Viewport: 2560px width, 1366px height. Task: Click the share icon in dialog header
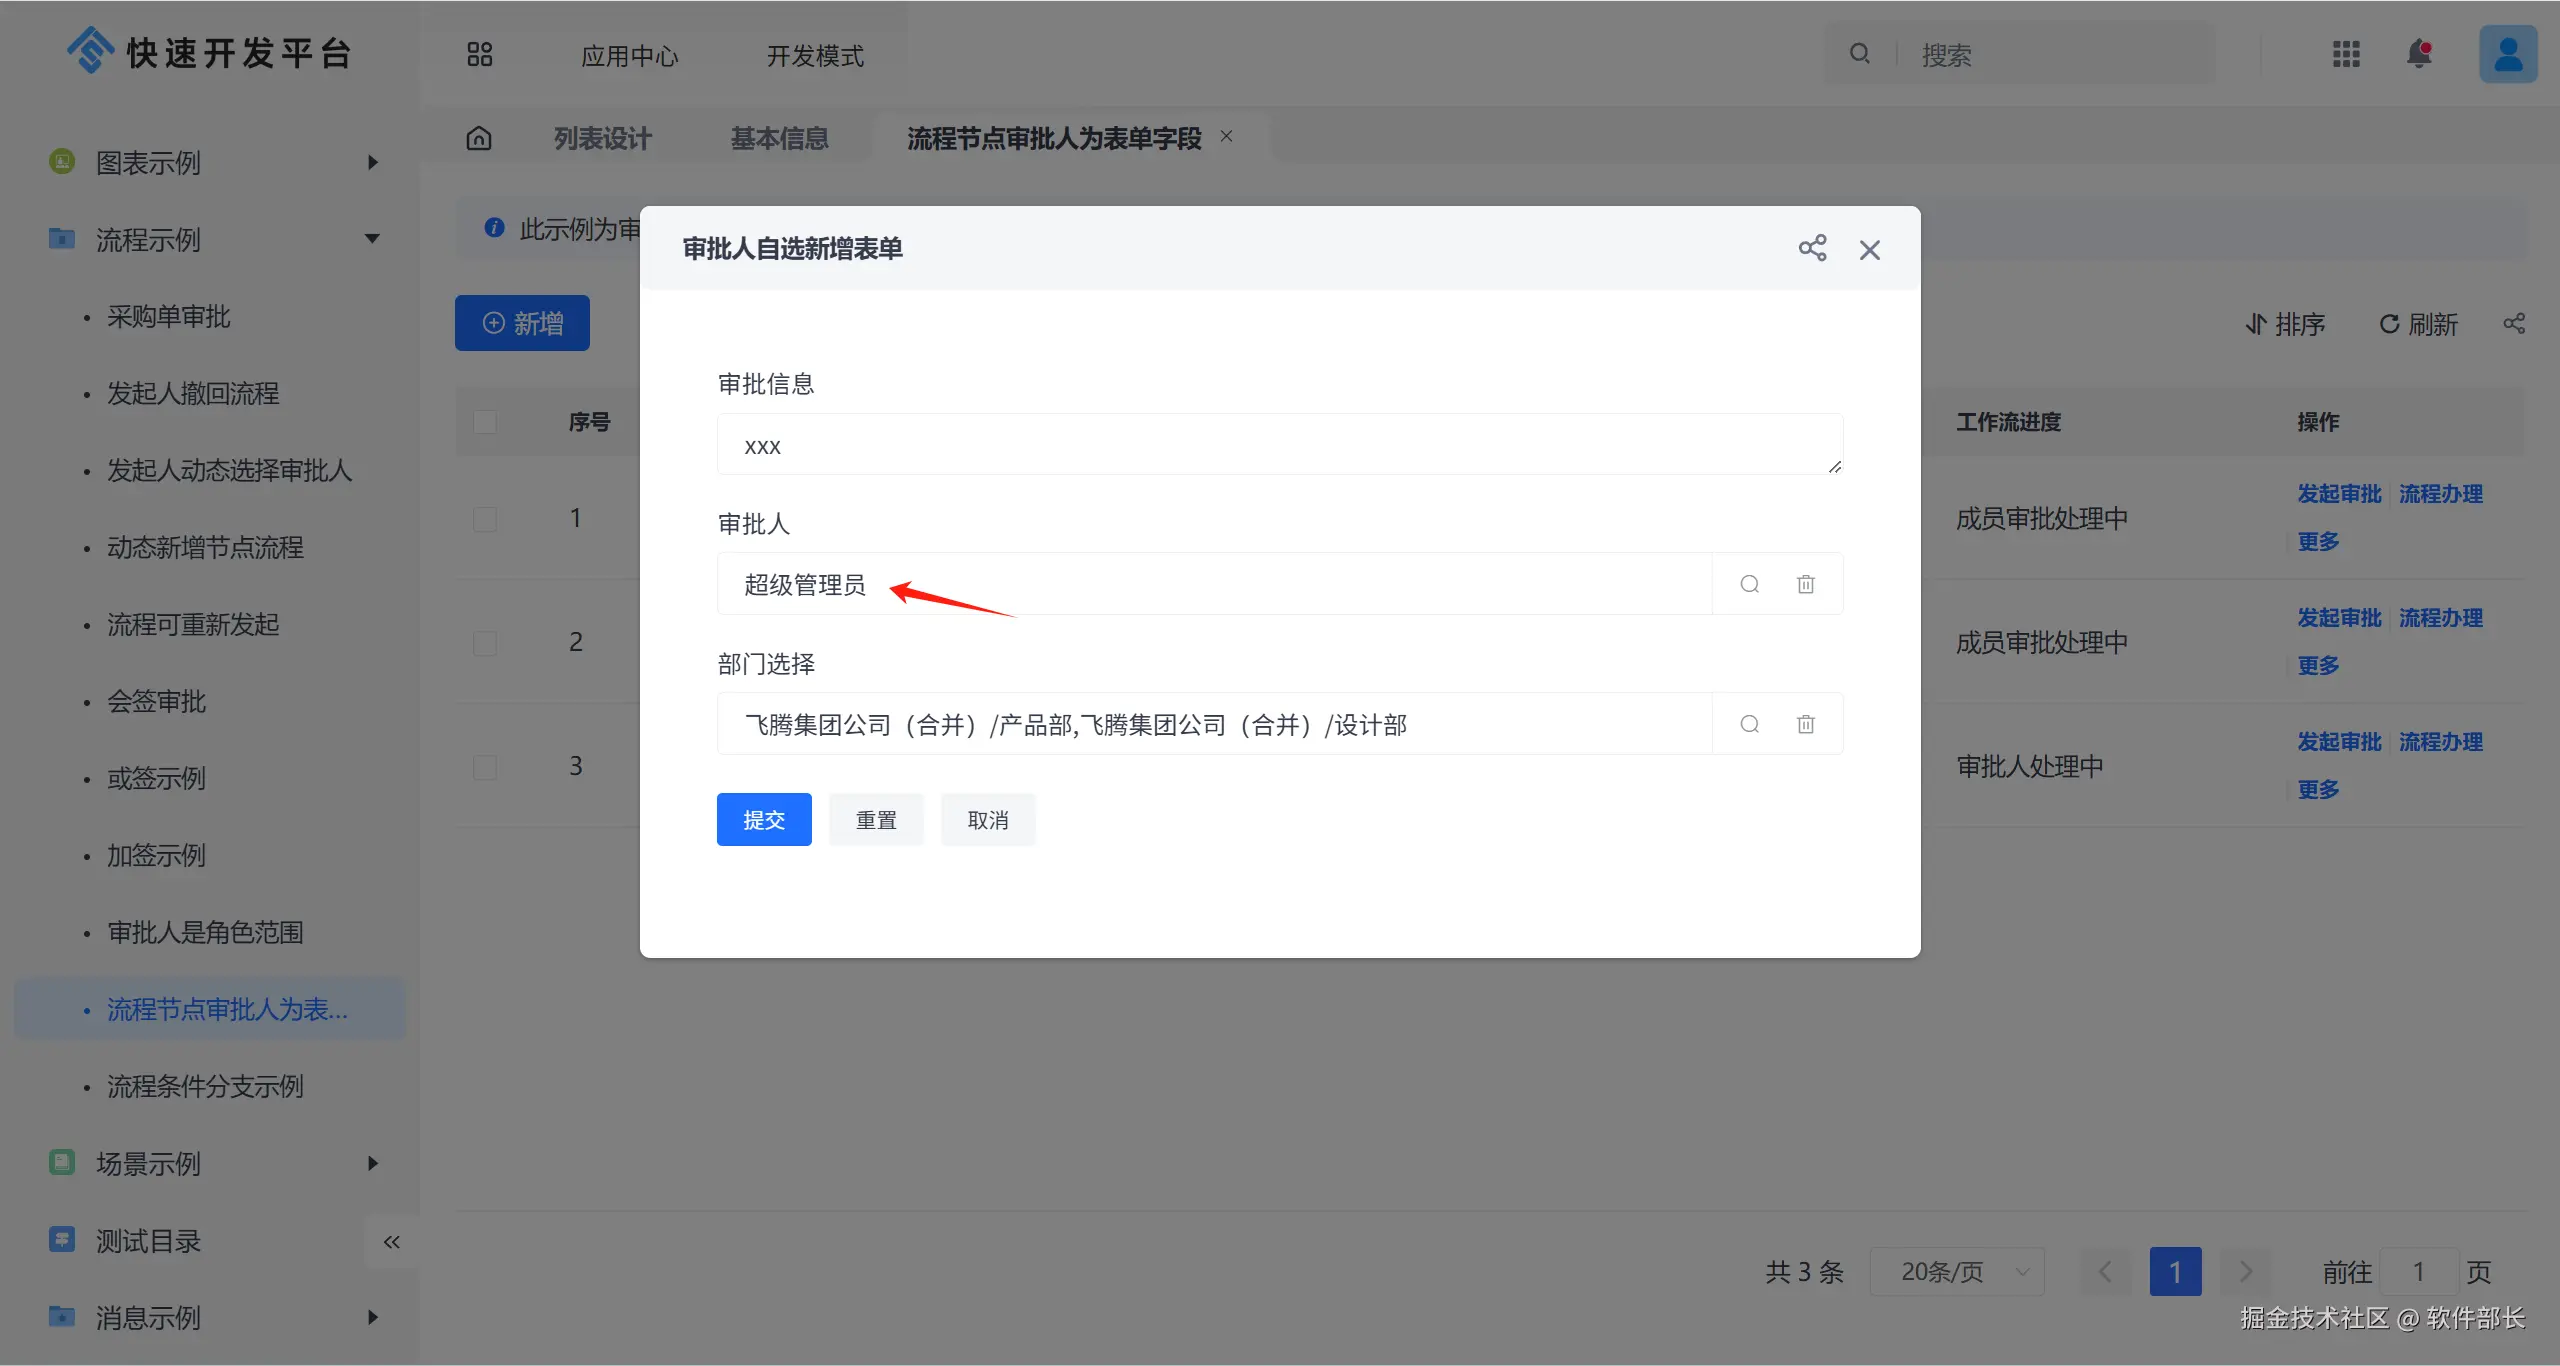click(1812, 248)
